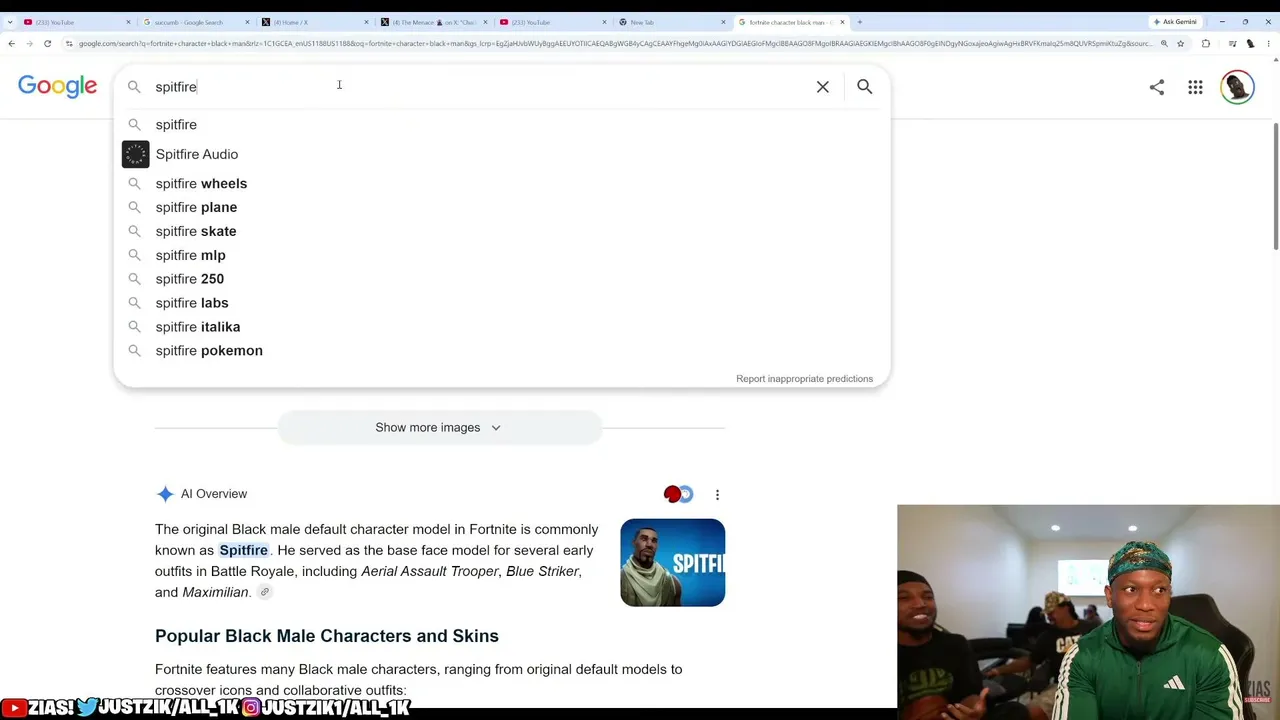The image size is (1280, 720).
Task: Click the 'AI Overview' label
Action: pyautogui.click(x=214, y=494)
